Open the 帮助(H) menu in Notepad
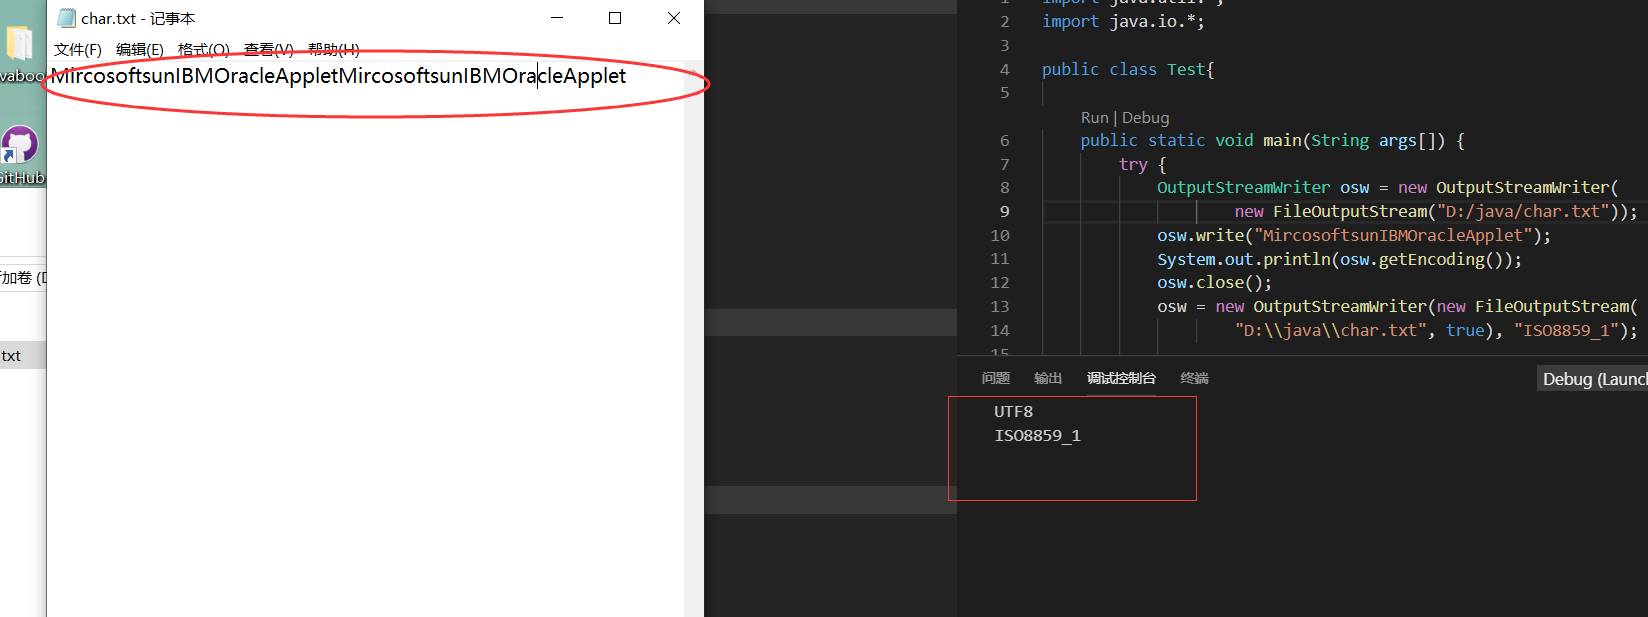 click(x=333, y=49)
